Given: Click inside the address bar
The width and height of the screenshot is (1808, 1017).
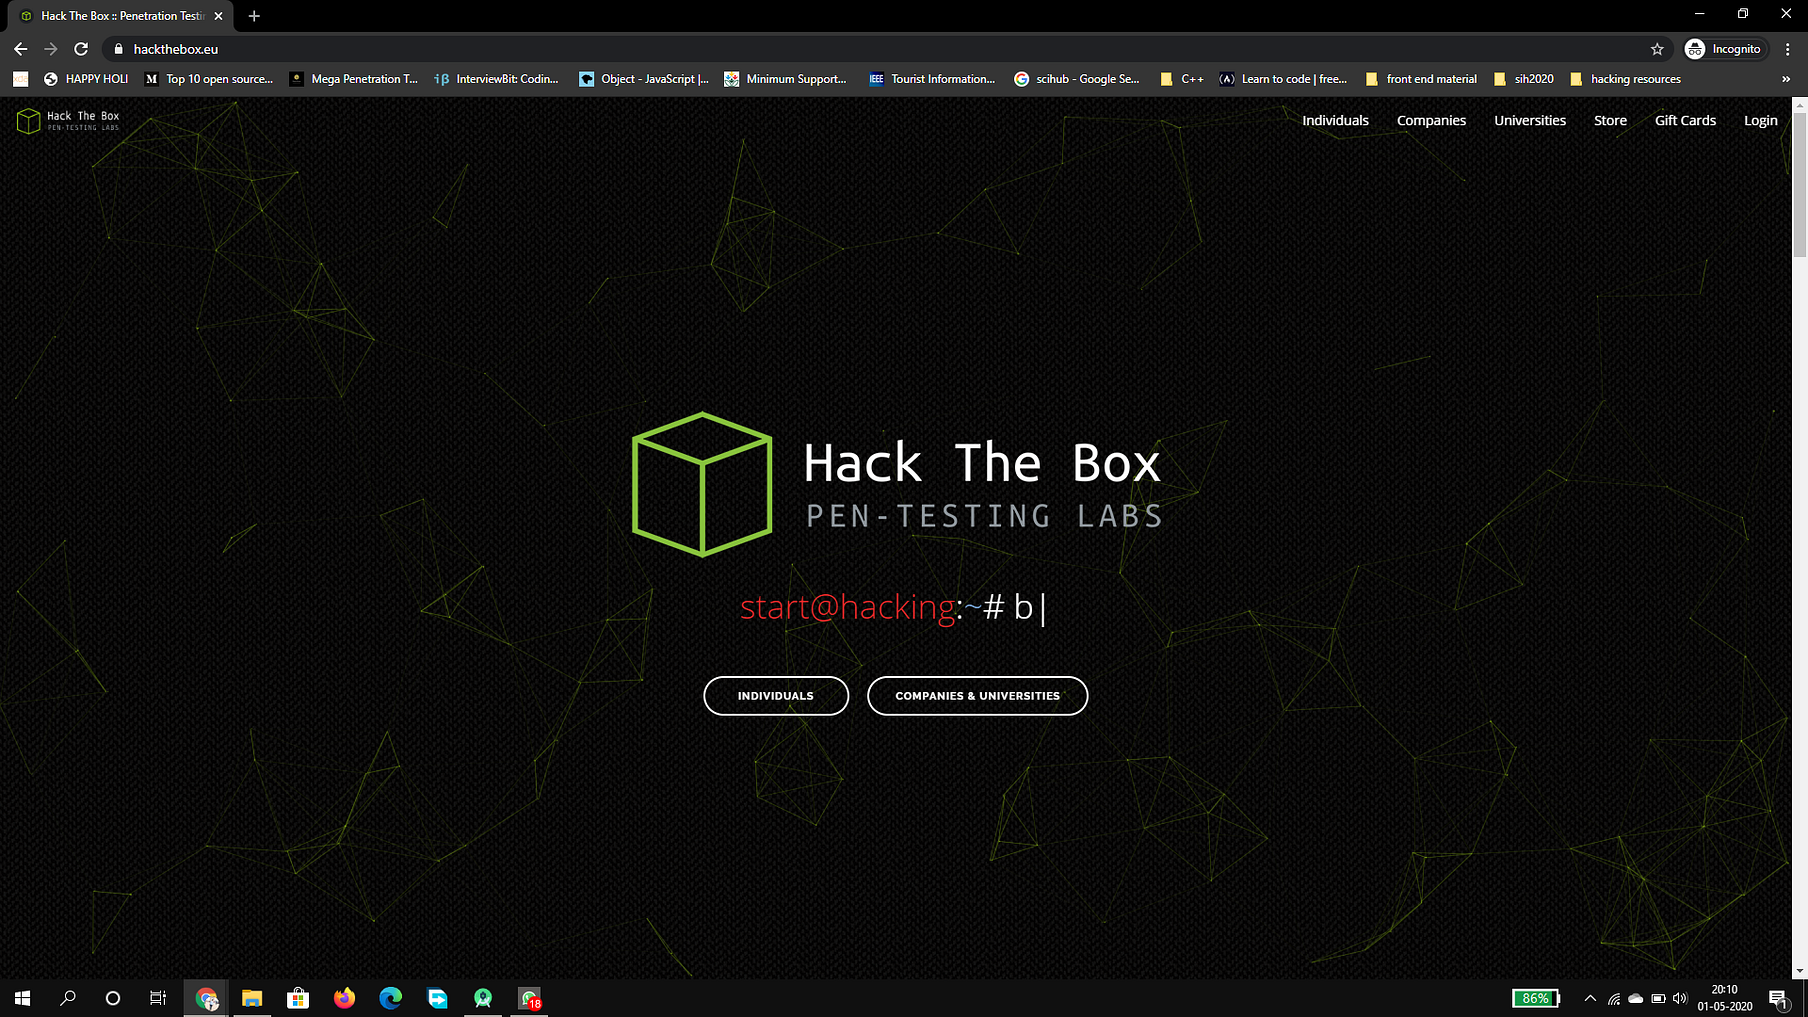Looking at the screenshot, I should click(400, 48).
